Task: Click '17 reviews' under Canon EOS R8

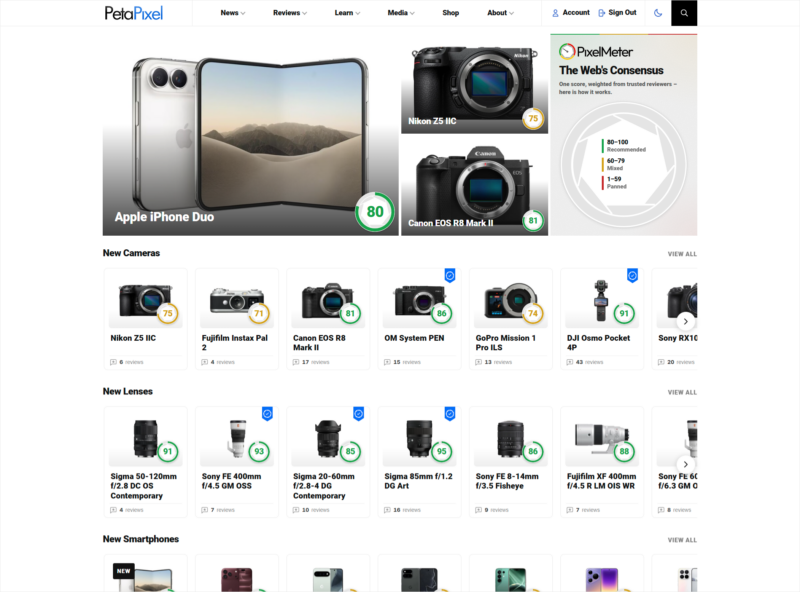Action: click(x=316, y=362)
